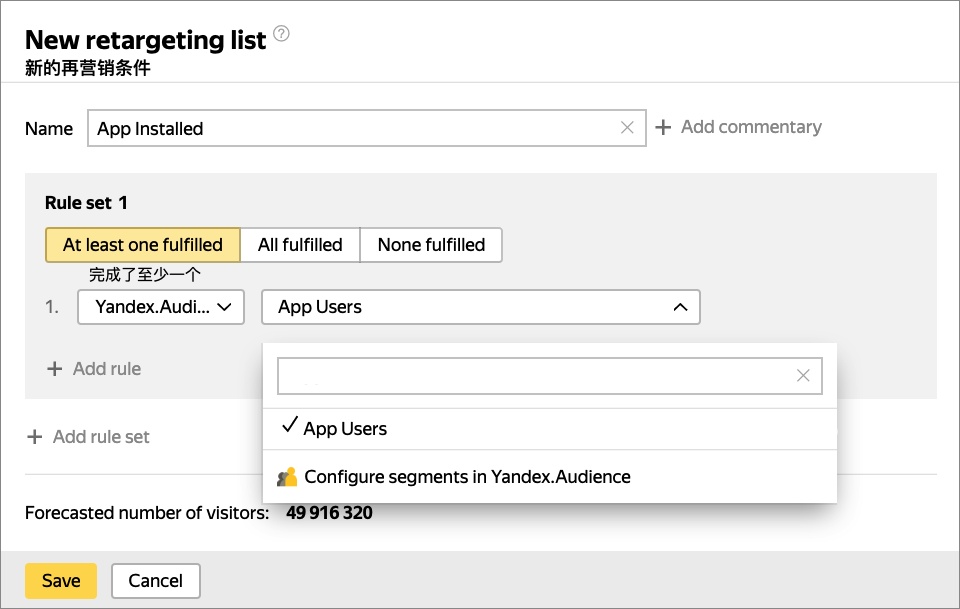Click the plus icon beside Add commentary
Screen dimensions: 960x609
pos(663,127)
